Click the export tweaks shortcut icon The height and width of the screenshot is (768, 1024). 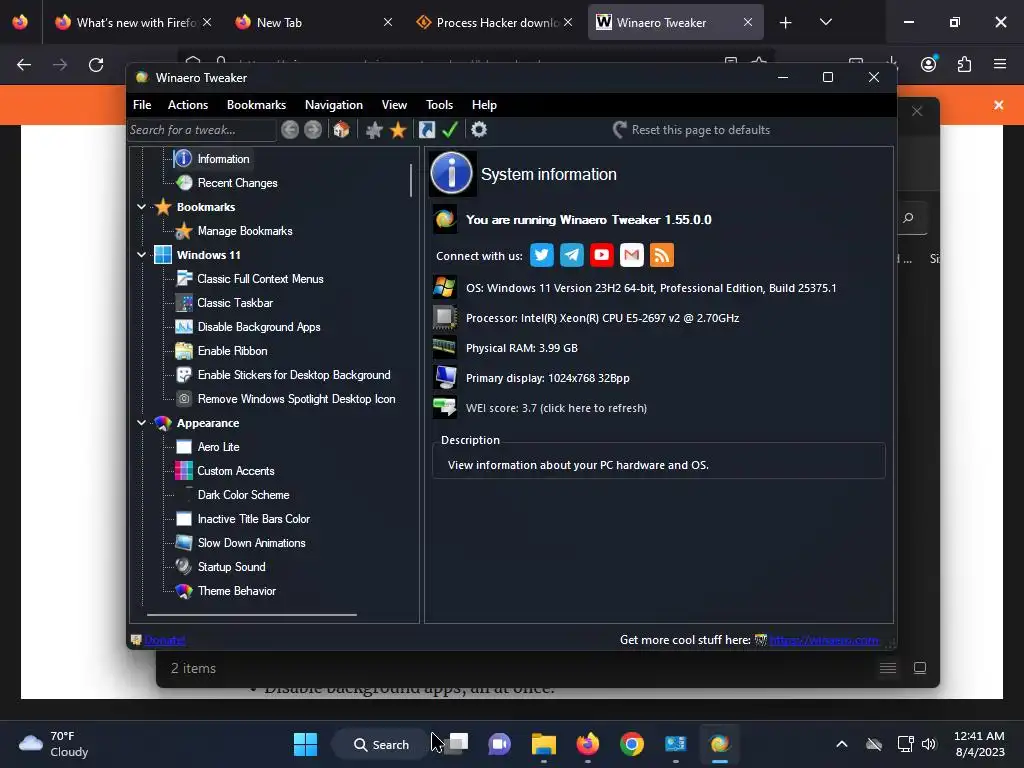coord(427,130)
